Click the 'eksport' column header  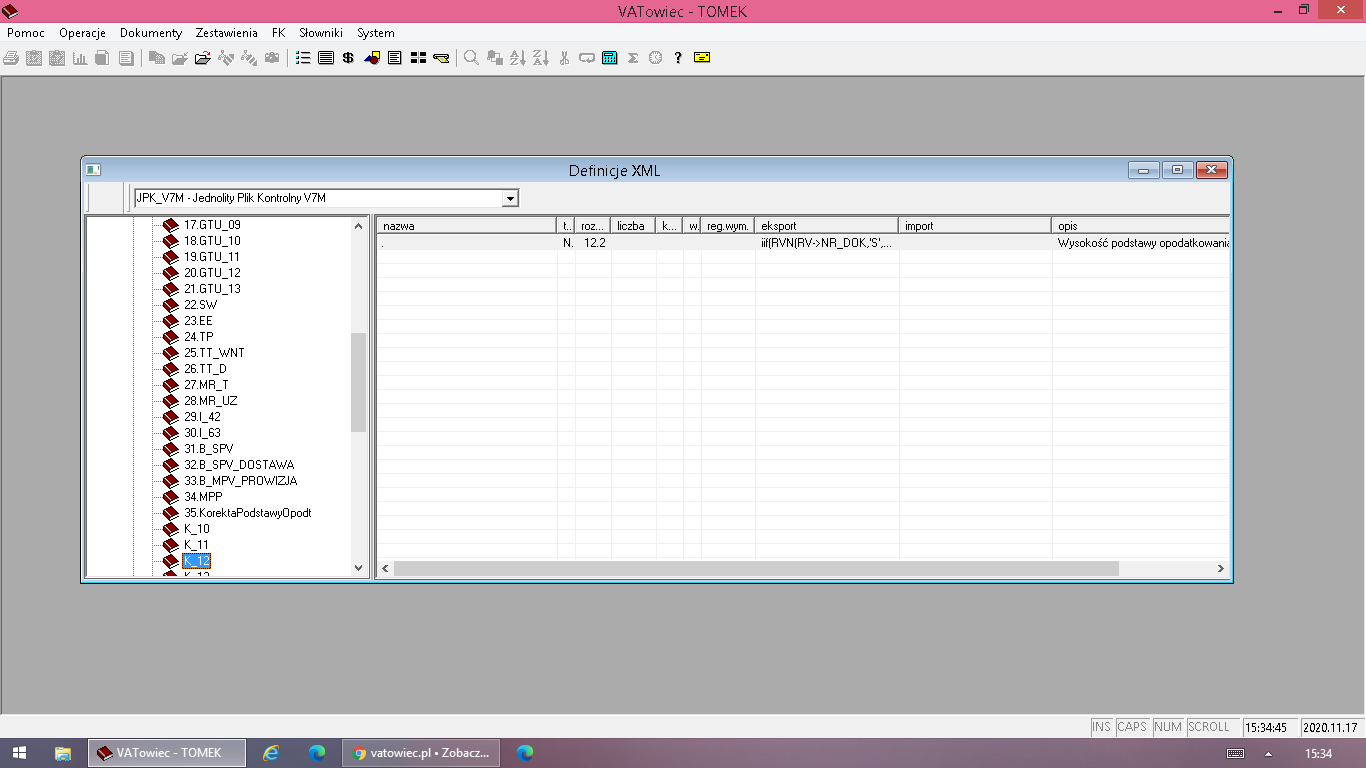(826, 226)
